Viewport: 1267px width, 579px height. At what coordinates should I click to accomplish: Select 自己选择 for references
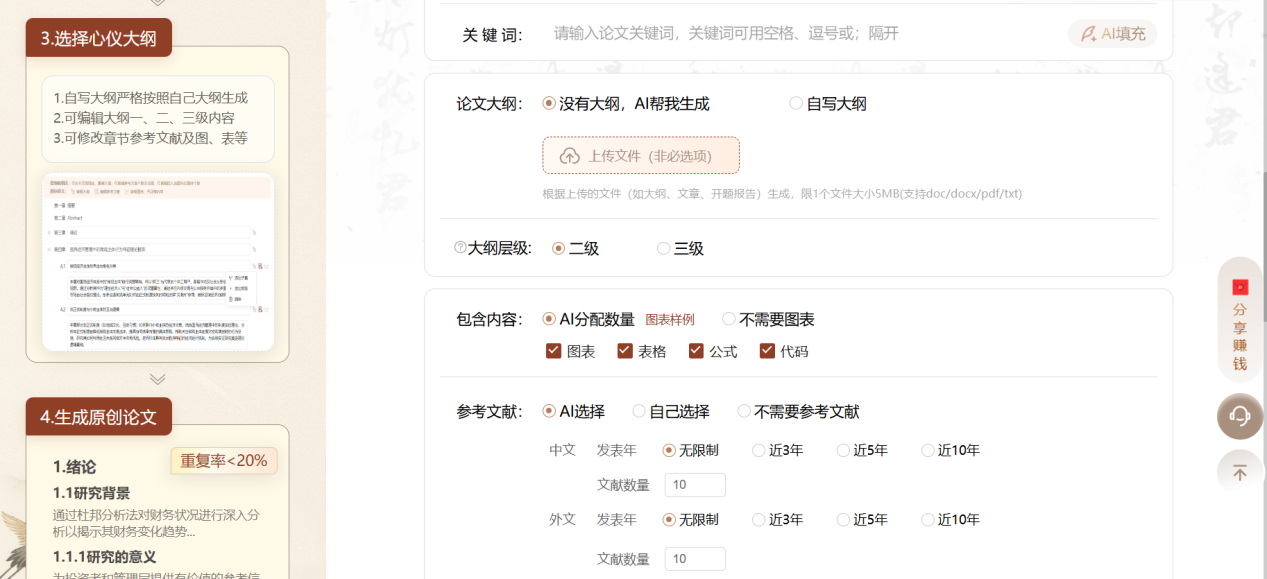tap(639, 411)
